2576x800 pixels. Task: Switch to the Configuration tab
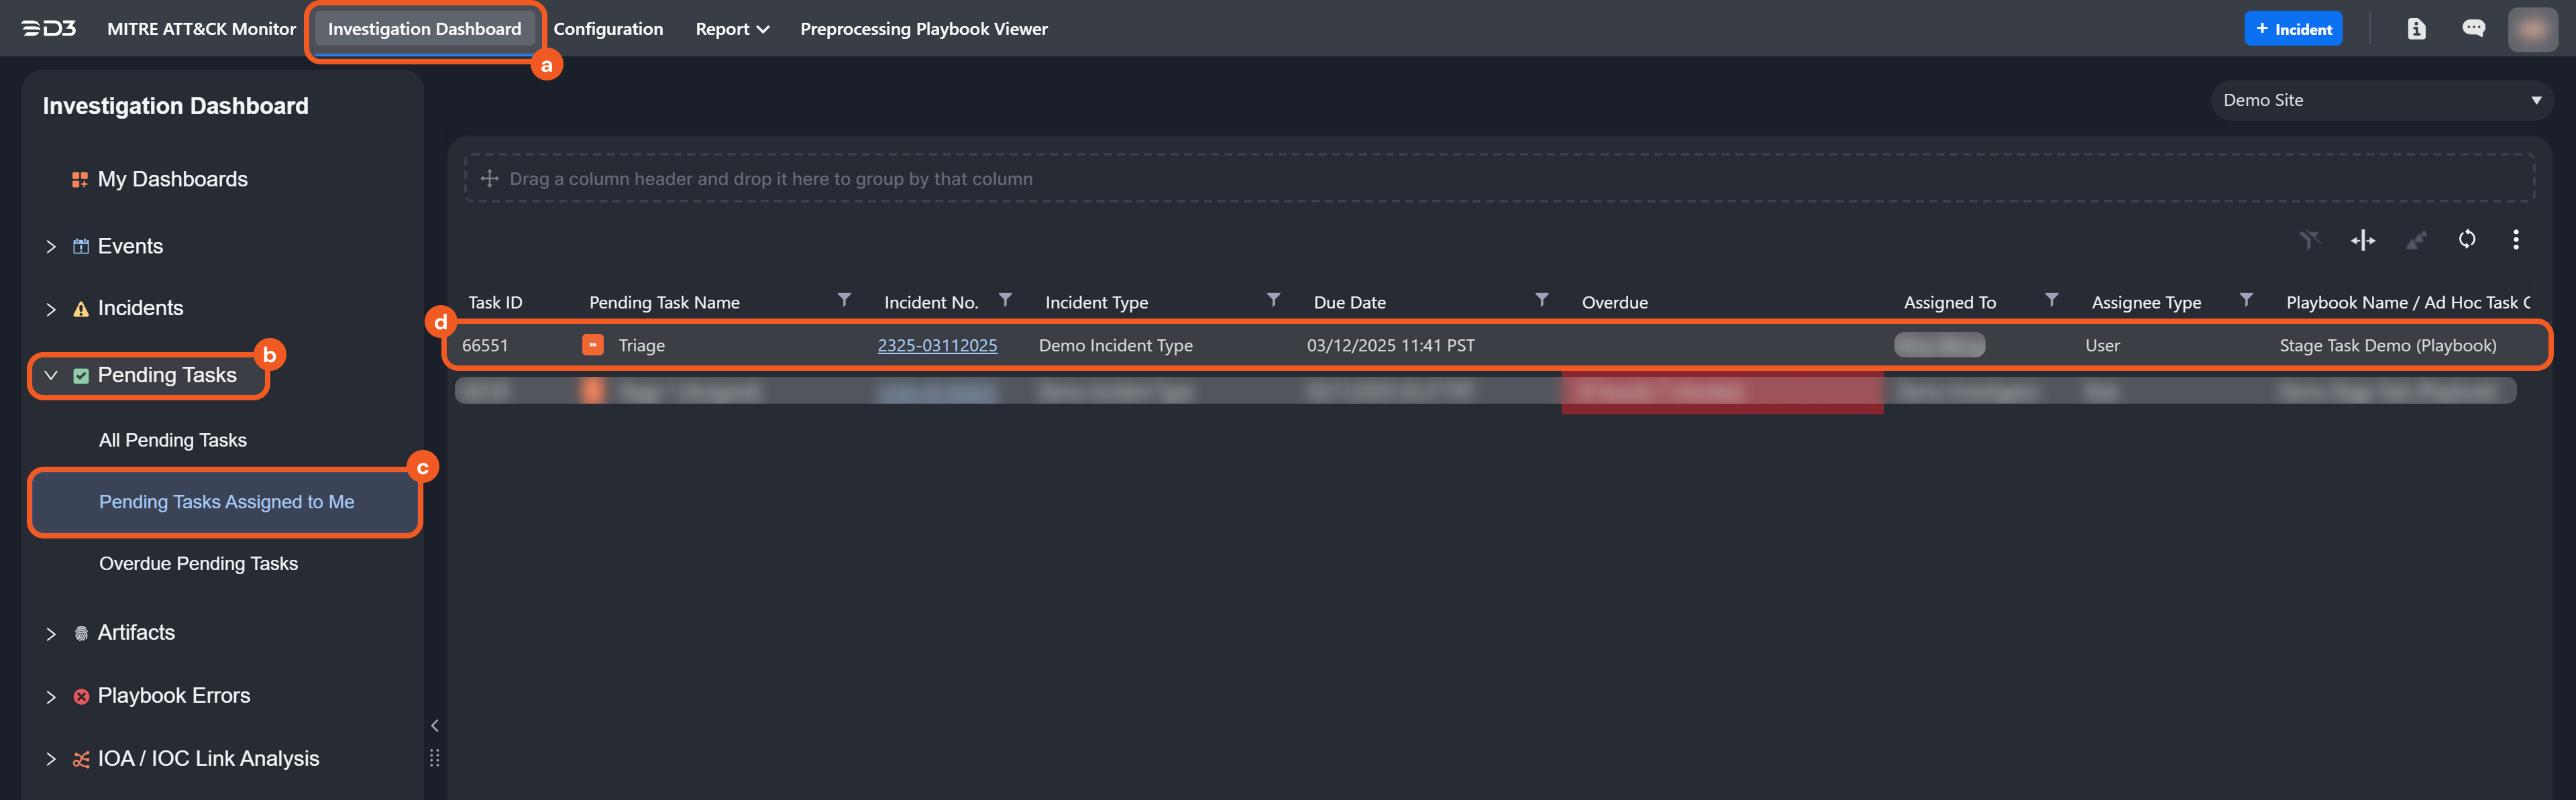607,29
